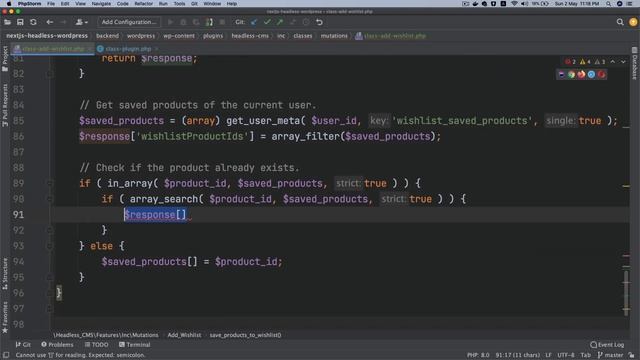Open the Pull Requests sidebar panel
This screenshot has width=640, height=360.
pos(5,105)
